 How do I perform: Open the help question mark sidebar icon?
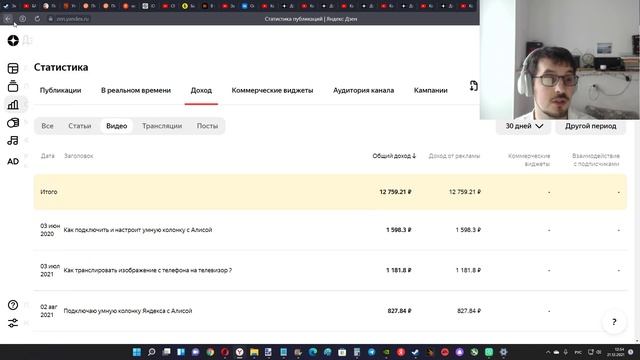[x=13, y=305]
